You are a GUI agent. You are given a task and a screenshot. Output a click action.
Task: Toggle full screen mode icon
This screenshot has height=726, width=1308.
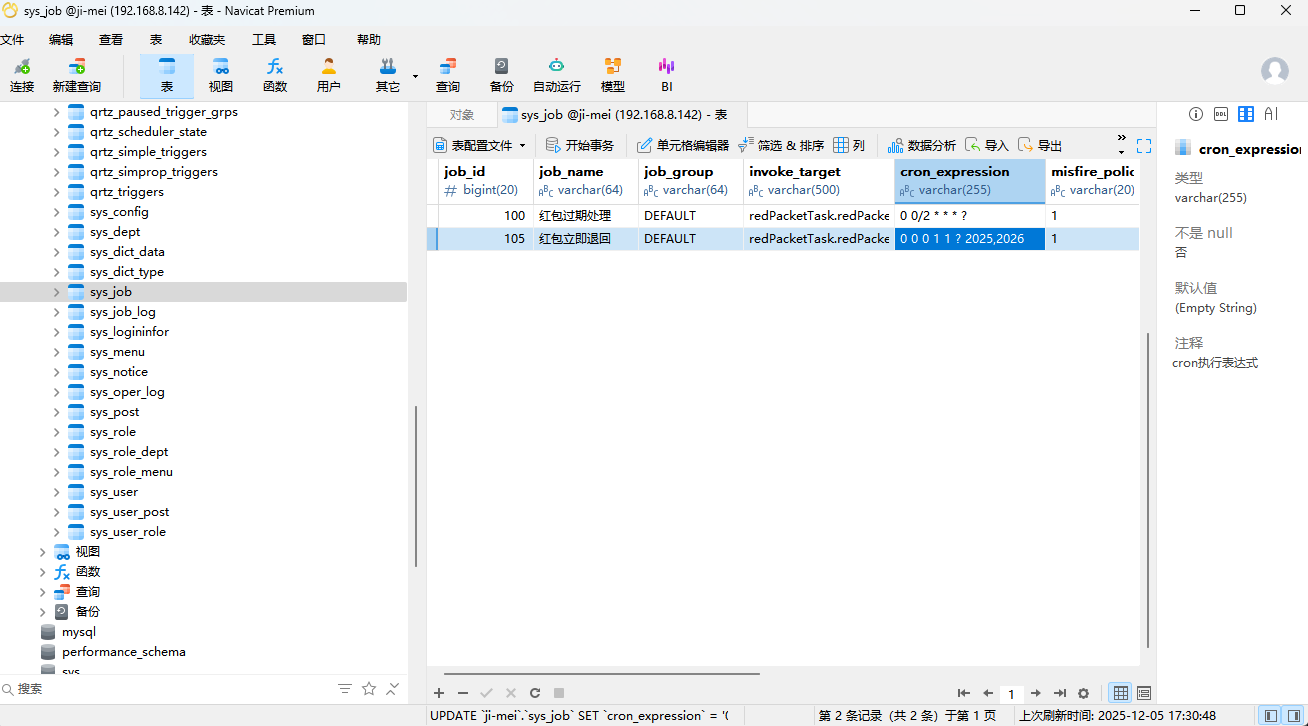1144,146
